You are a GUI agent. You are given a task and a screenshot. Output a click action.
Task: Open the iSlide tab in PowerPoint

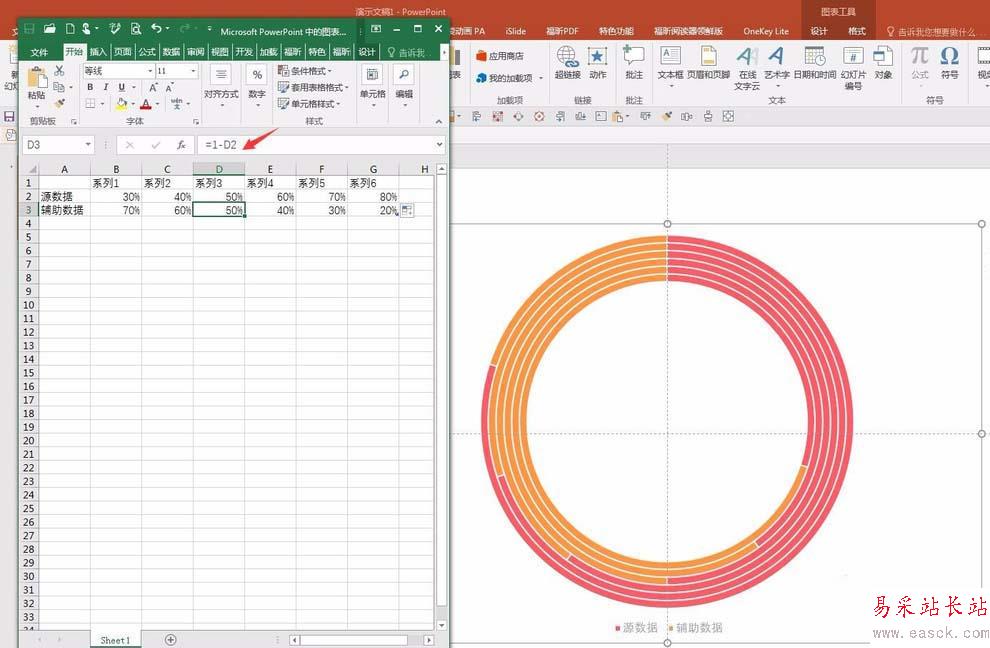click(515, 31)
